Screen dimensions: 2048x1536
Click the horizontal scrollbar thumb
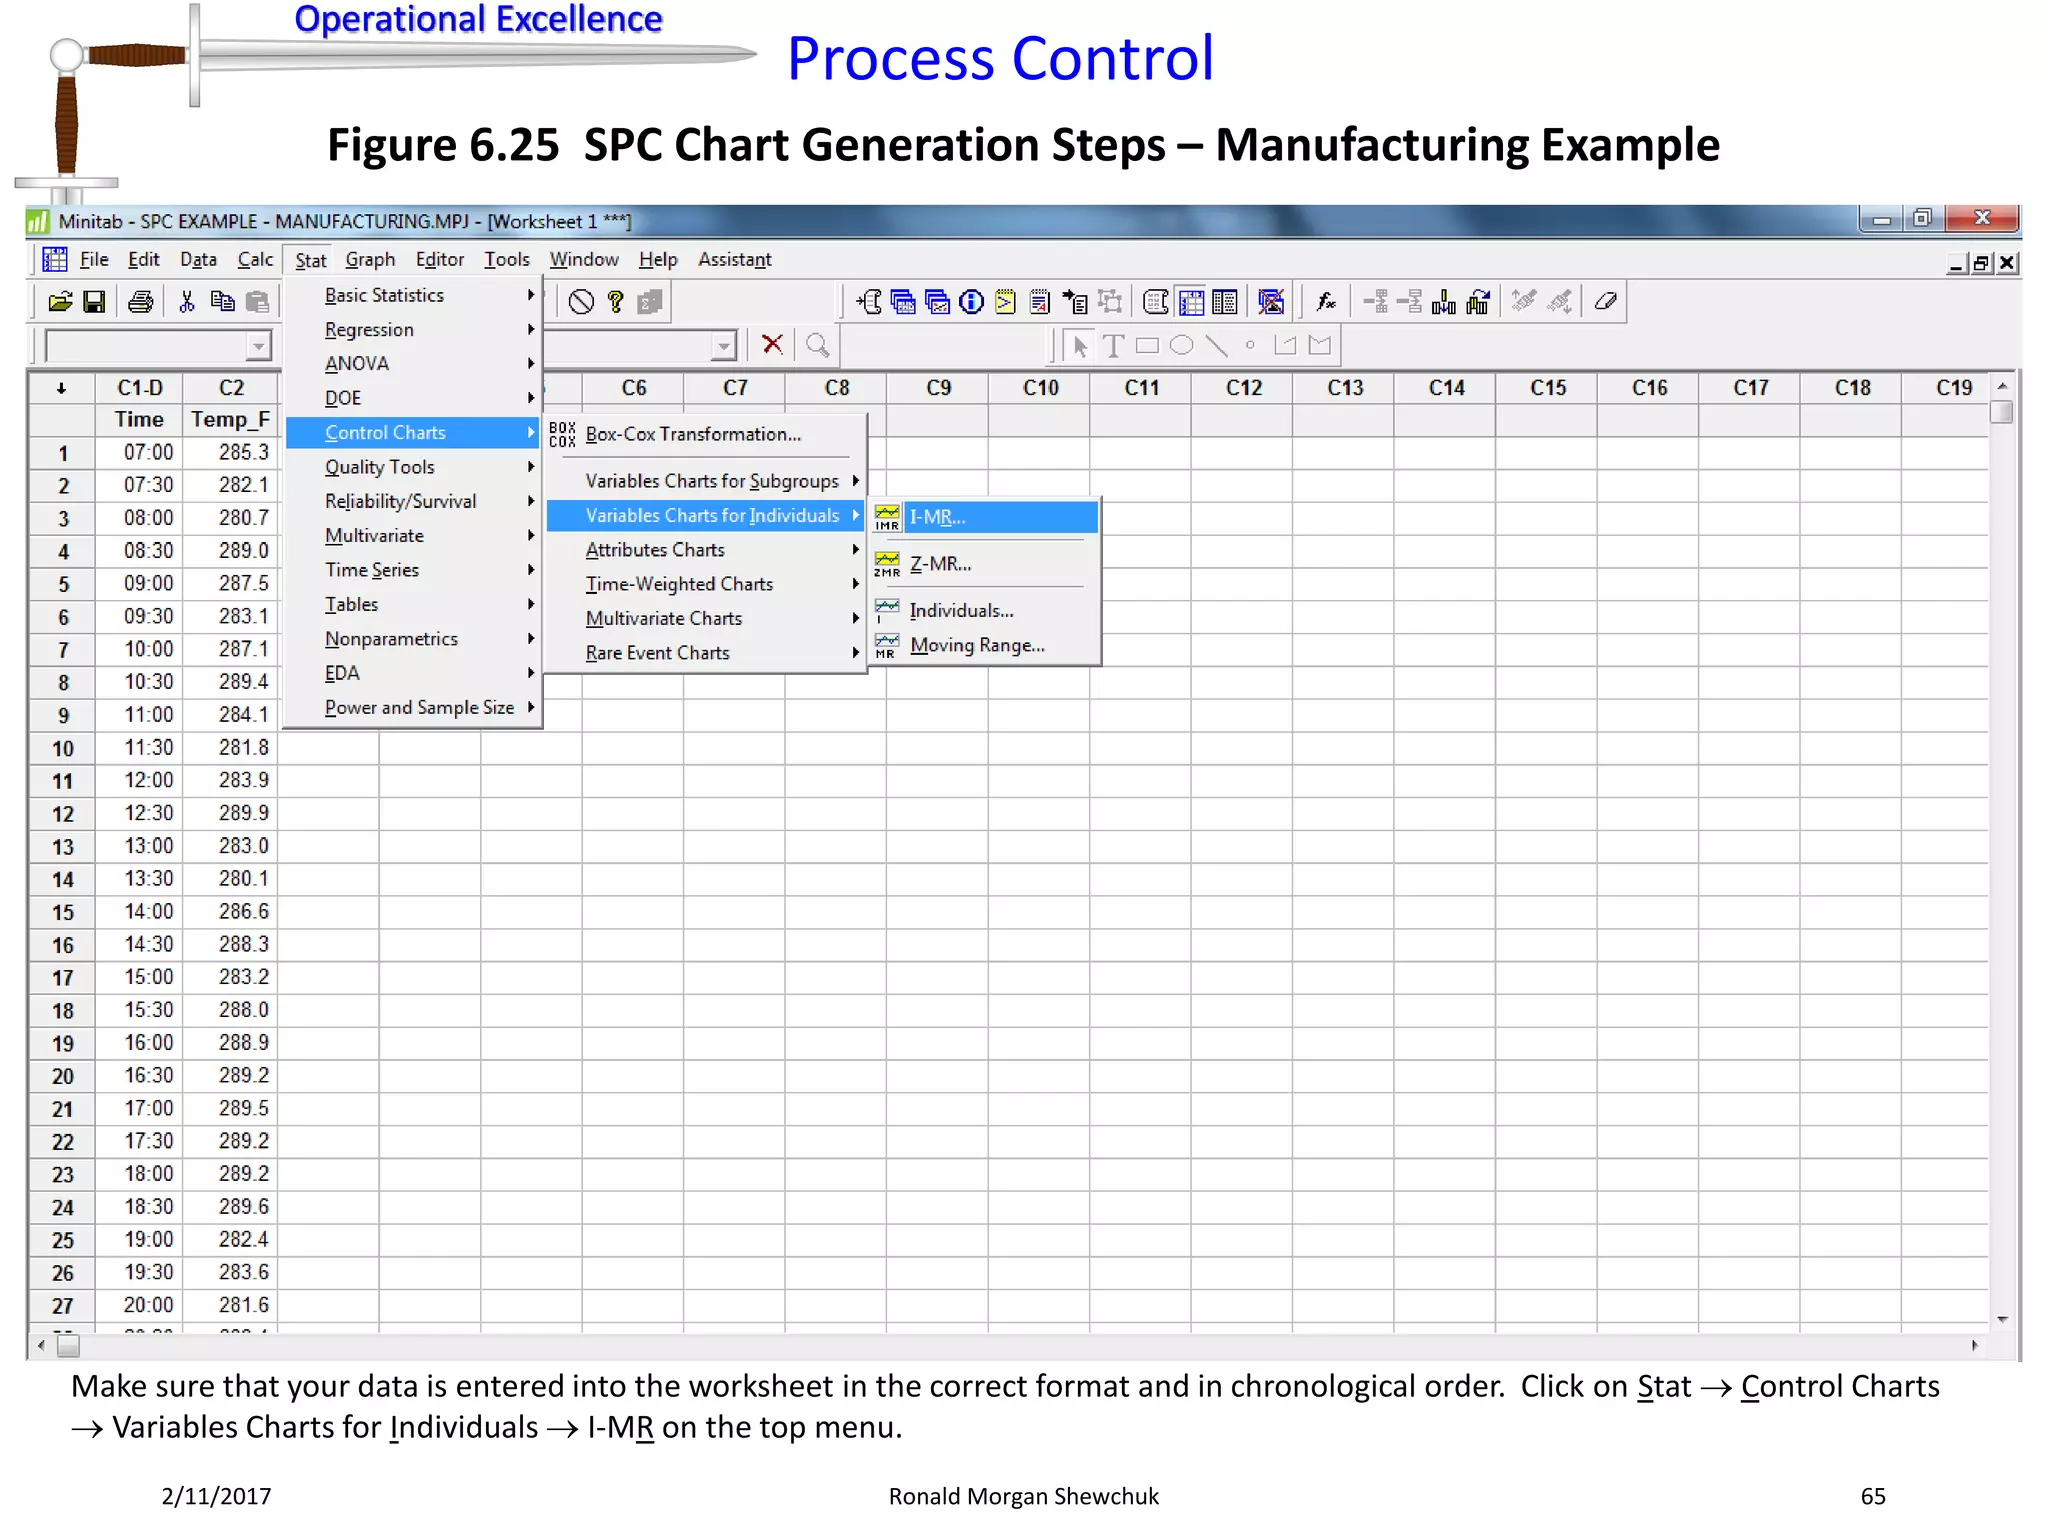[68, 1346]
